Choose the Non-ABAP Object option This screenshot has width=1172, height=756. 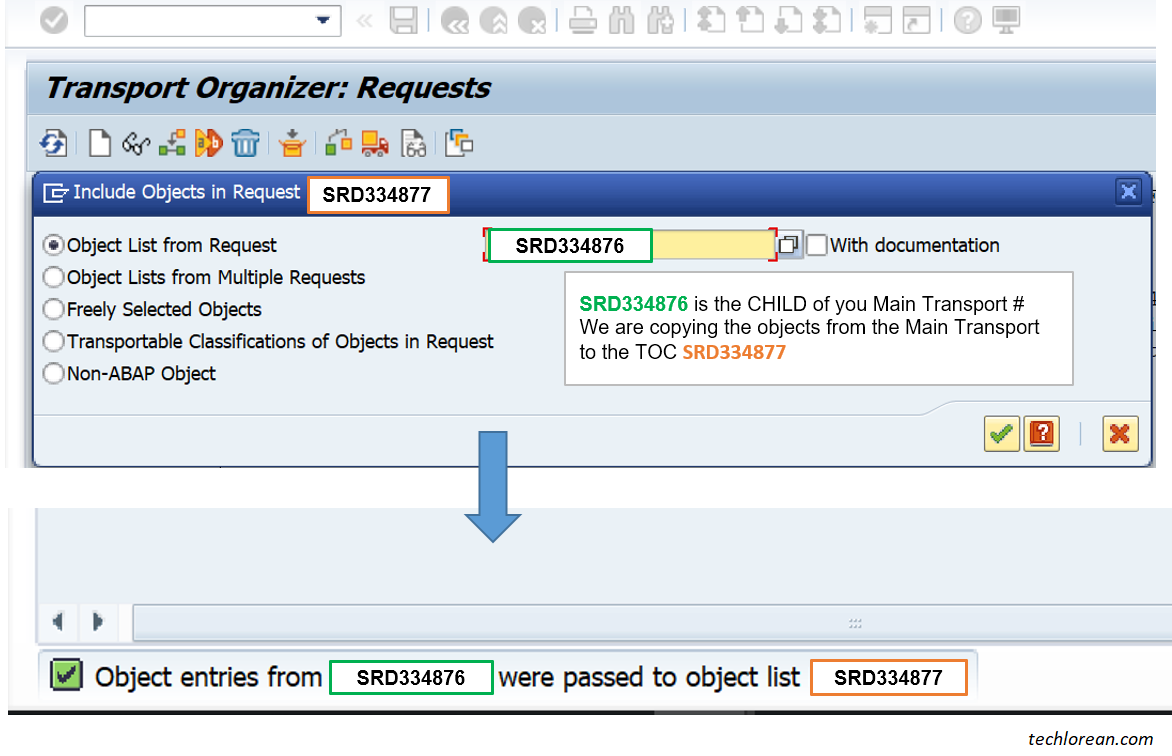click(x=54, y=374)
